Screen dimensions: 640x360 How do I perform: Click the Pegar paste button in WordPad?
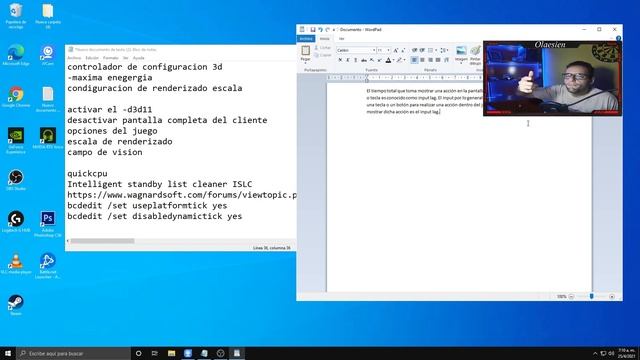pyautogui.click(x=305, y=54)
